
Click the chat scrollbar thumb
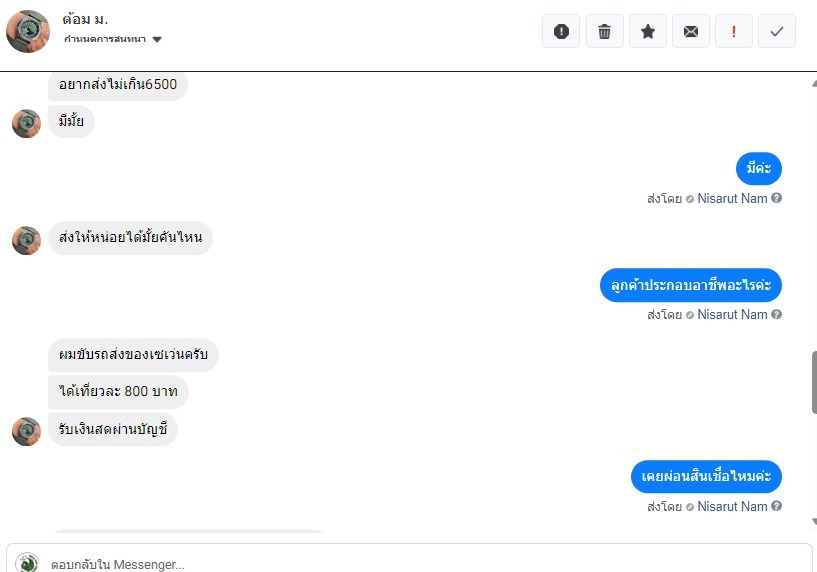click(814, 382)
